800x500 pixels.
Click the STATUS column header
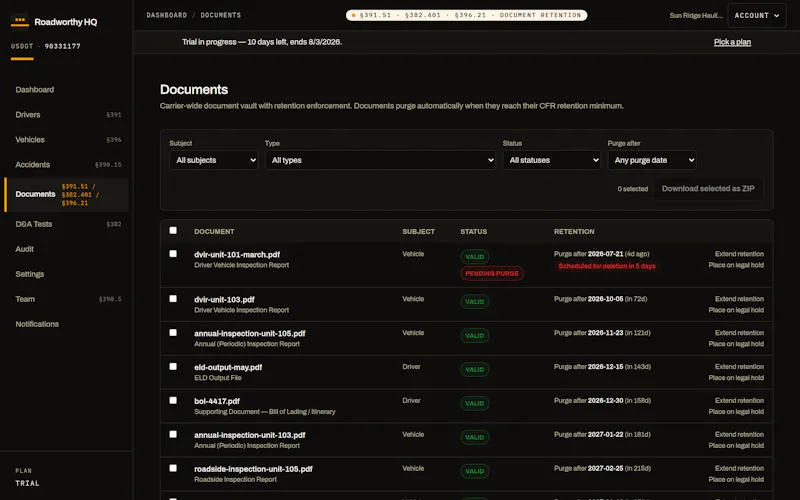[473, 232]
